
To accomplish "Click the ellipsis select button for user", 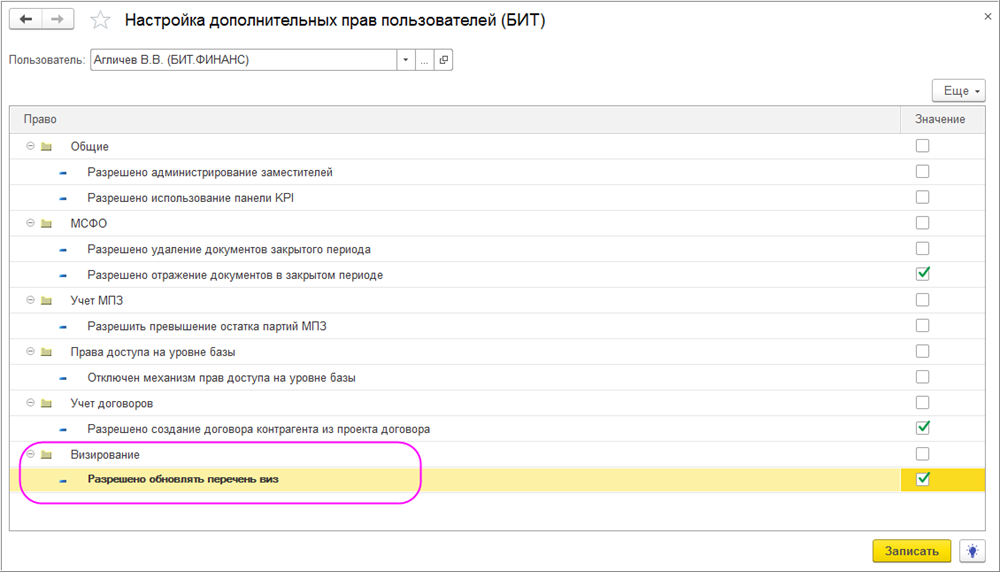I will (x=425, y=60).
